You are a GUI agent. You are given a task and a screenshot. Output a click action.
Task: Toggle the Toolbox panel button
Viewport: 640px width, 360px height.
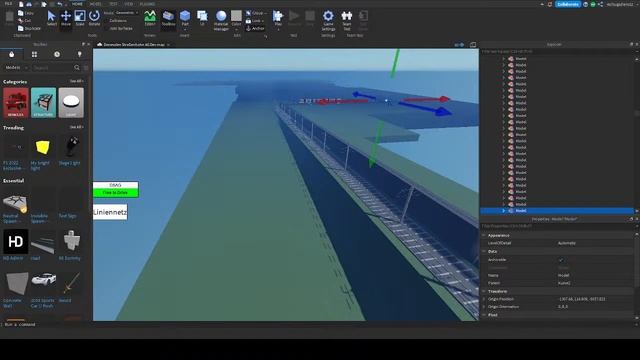click(x=168, y=18)
